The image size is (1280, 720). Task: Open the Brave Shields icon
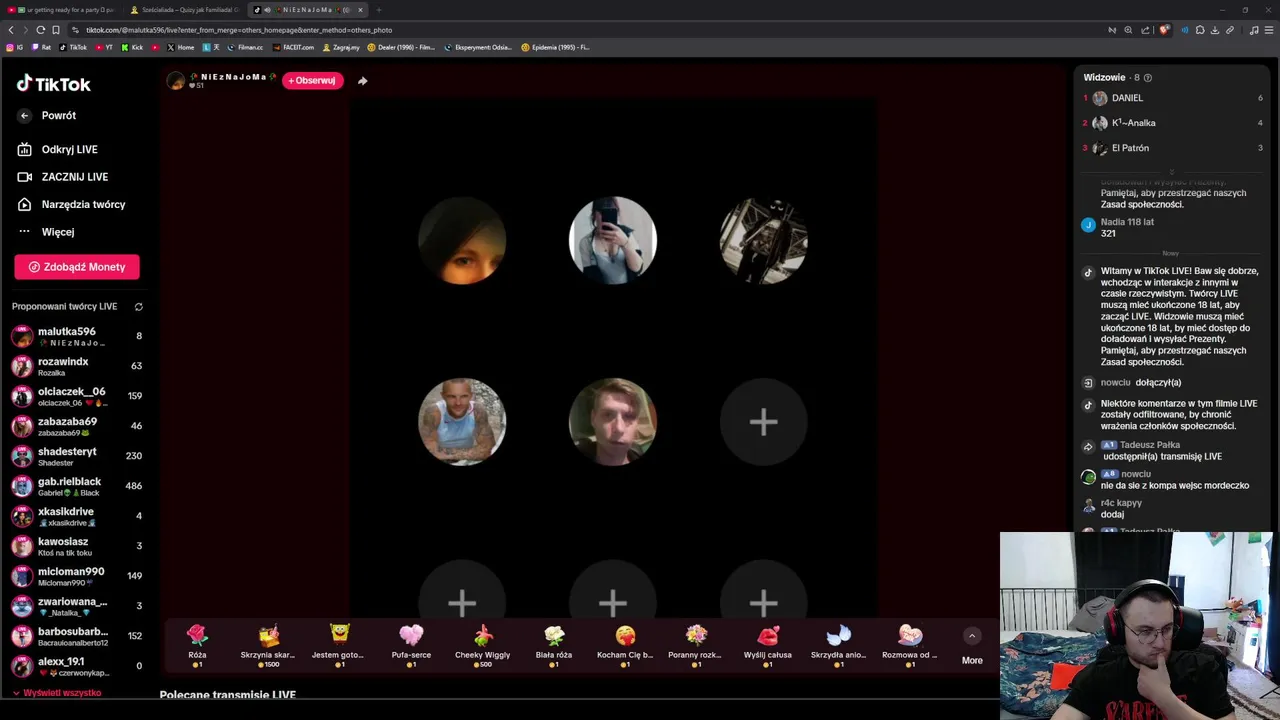point(1164,30)
